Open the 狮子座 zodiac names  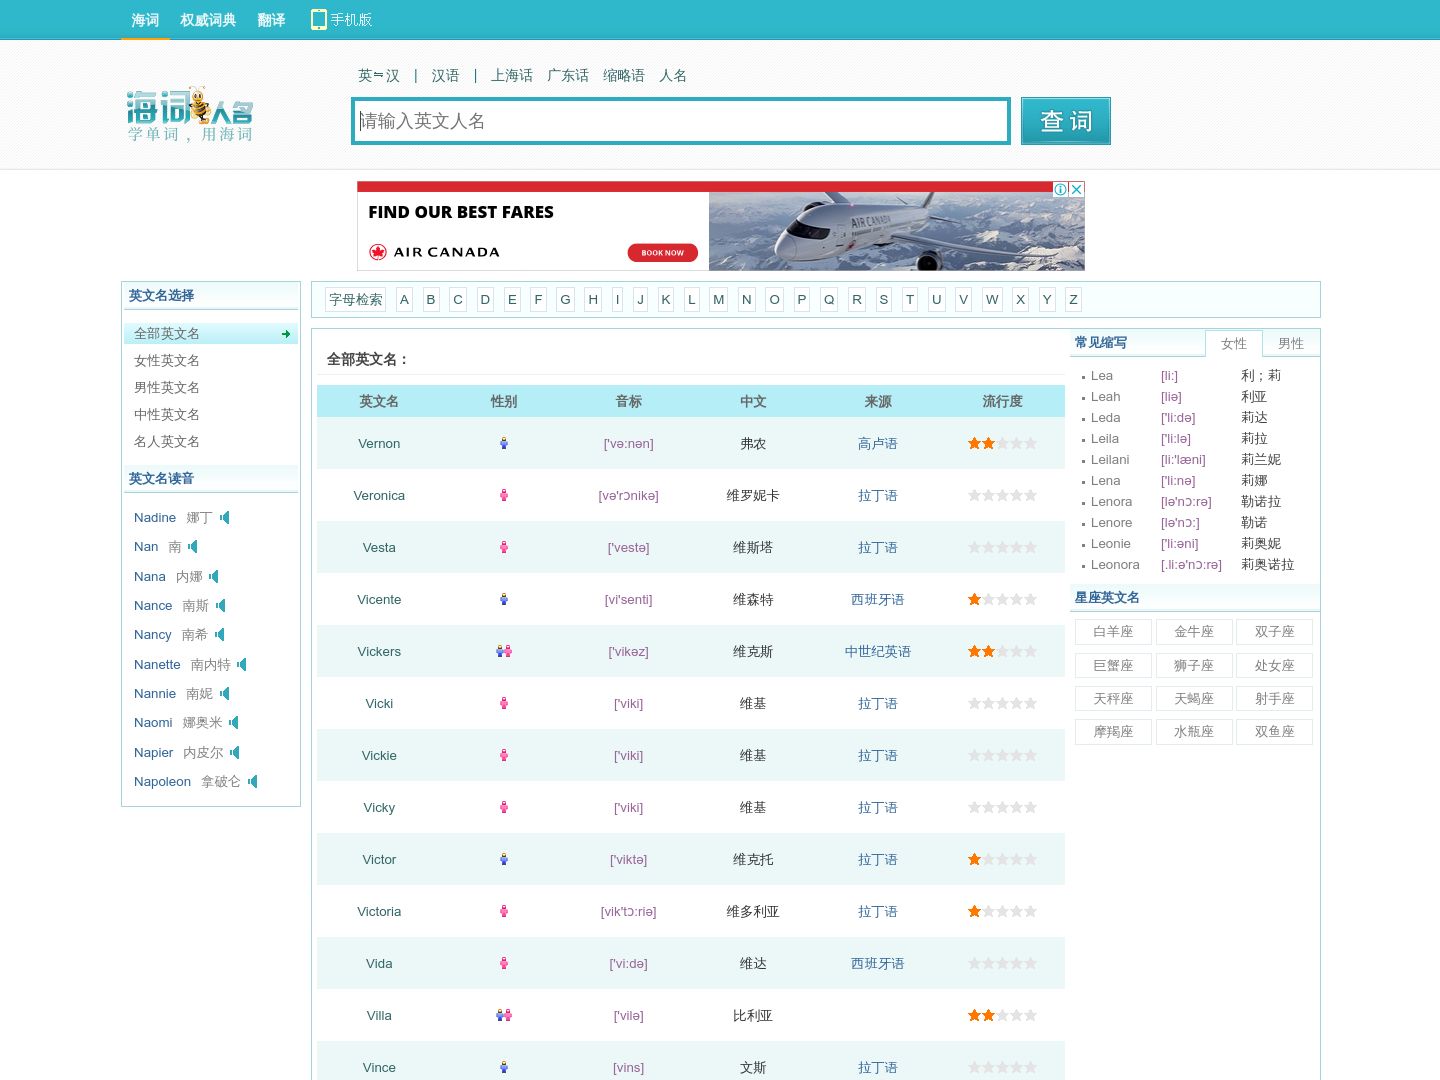(1194, 666)
